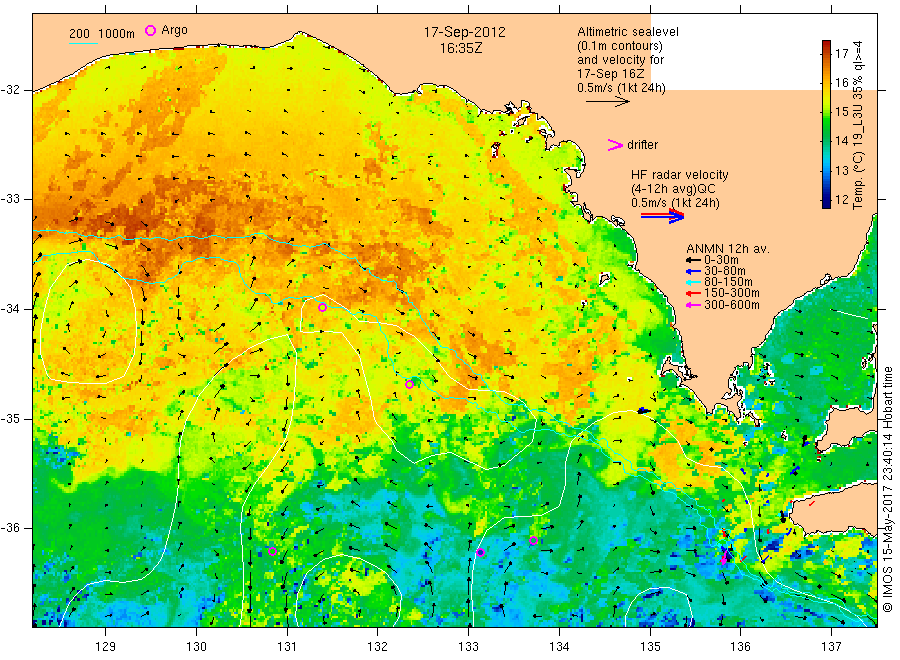Click longitude axis label 131
The image size is (900, 660).
point(287,646)
